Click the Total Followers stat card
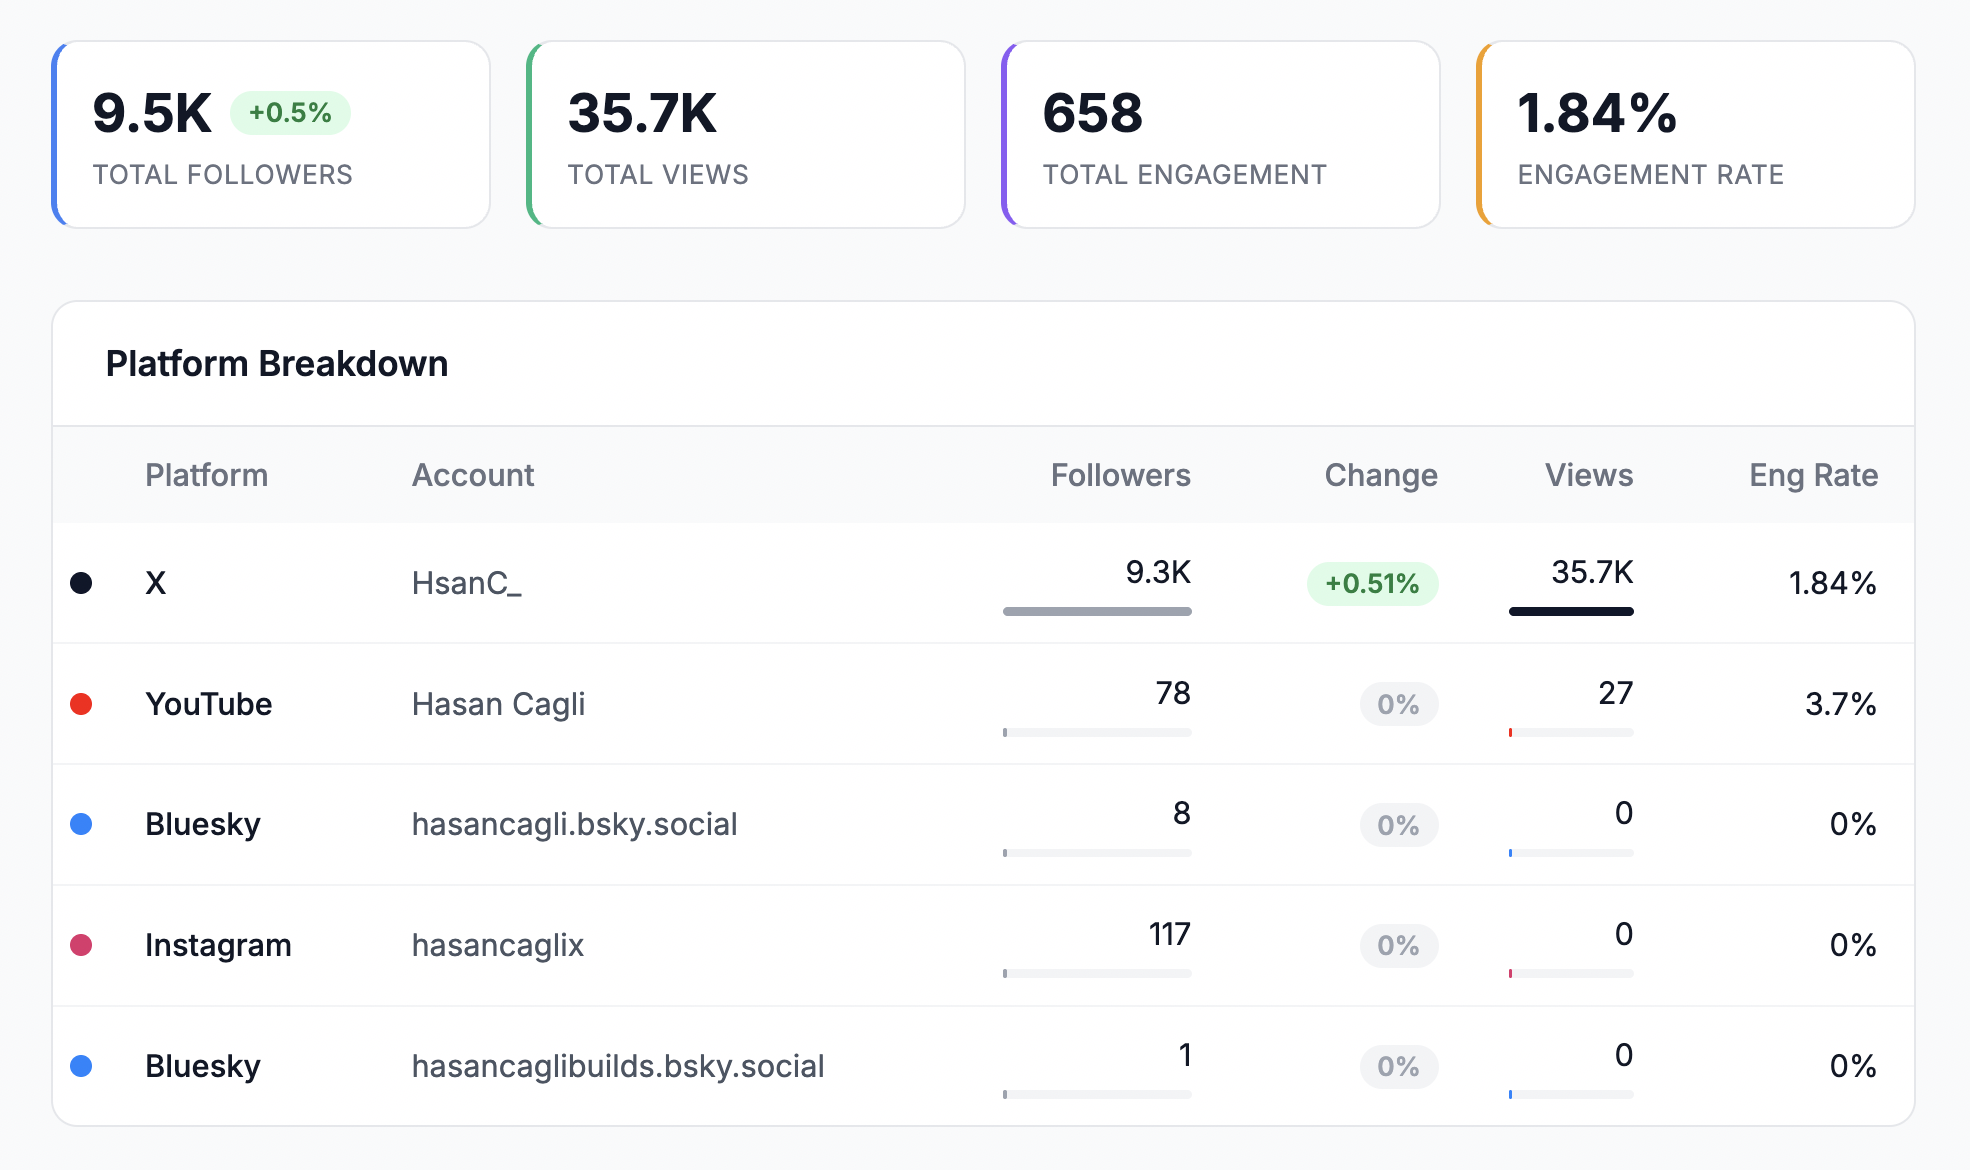Image resolution: width=1970 pixels, height=1170 pixels. pyautogui.click(x=271, y=134)
